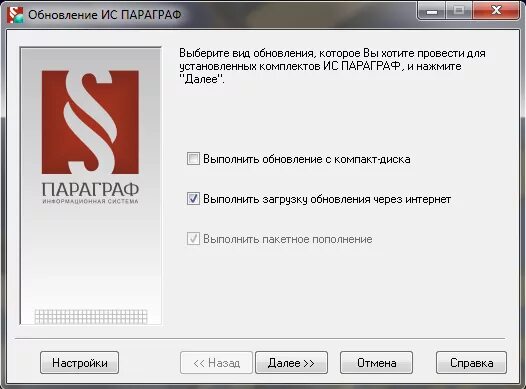Enable update from compact disc checkbox

(193, 159)
